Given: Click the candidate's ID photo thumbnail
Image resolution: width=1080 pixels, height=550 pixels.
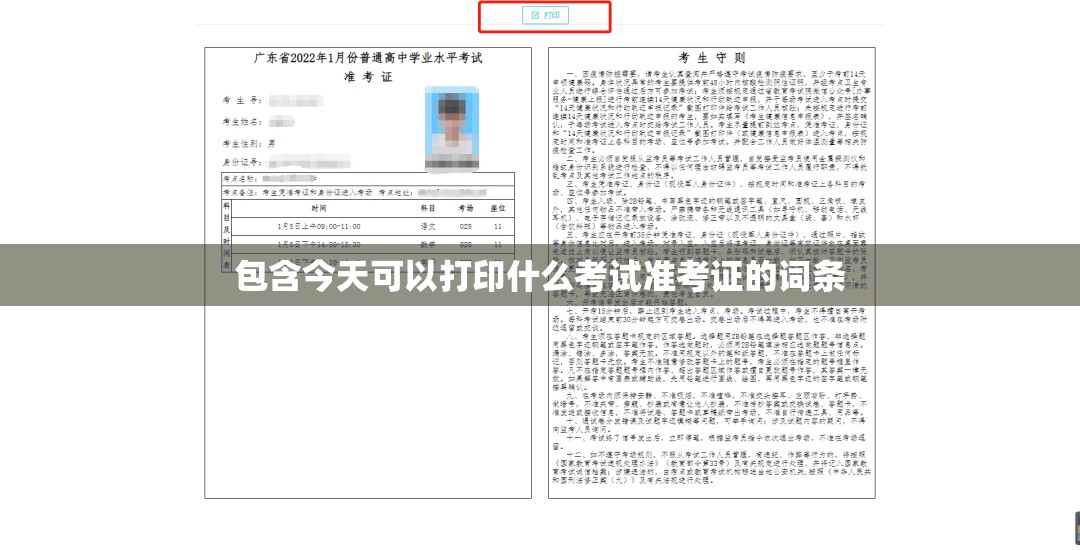Looking at the screenshot, I should (x=452, y=129).
